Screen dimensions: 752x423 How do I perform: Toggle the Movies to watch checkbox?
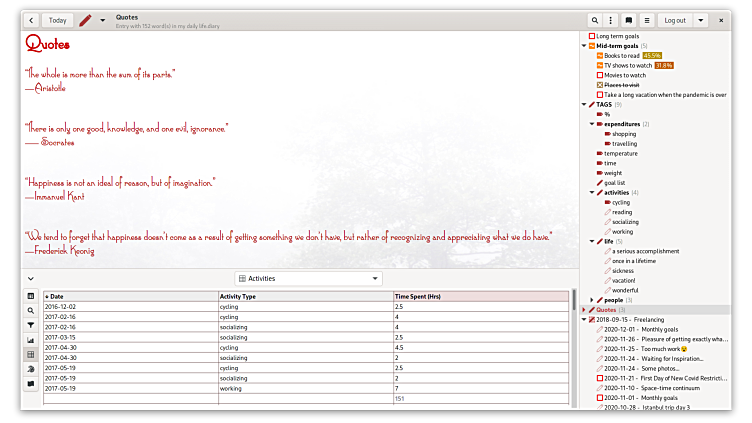point(600,75)
